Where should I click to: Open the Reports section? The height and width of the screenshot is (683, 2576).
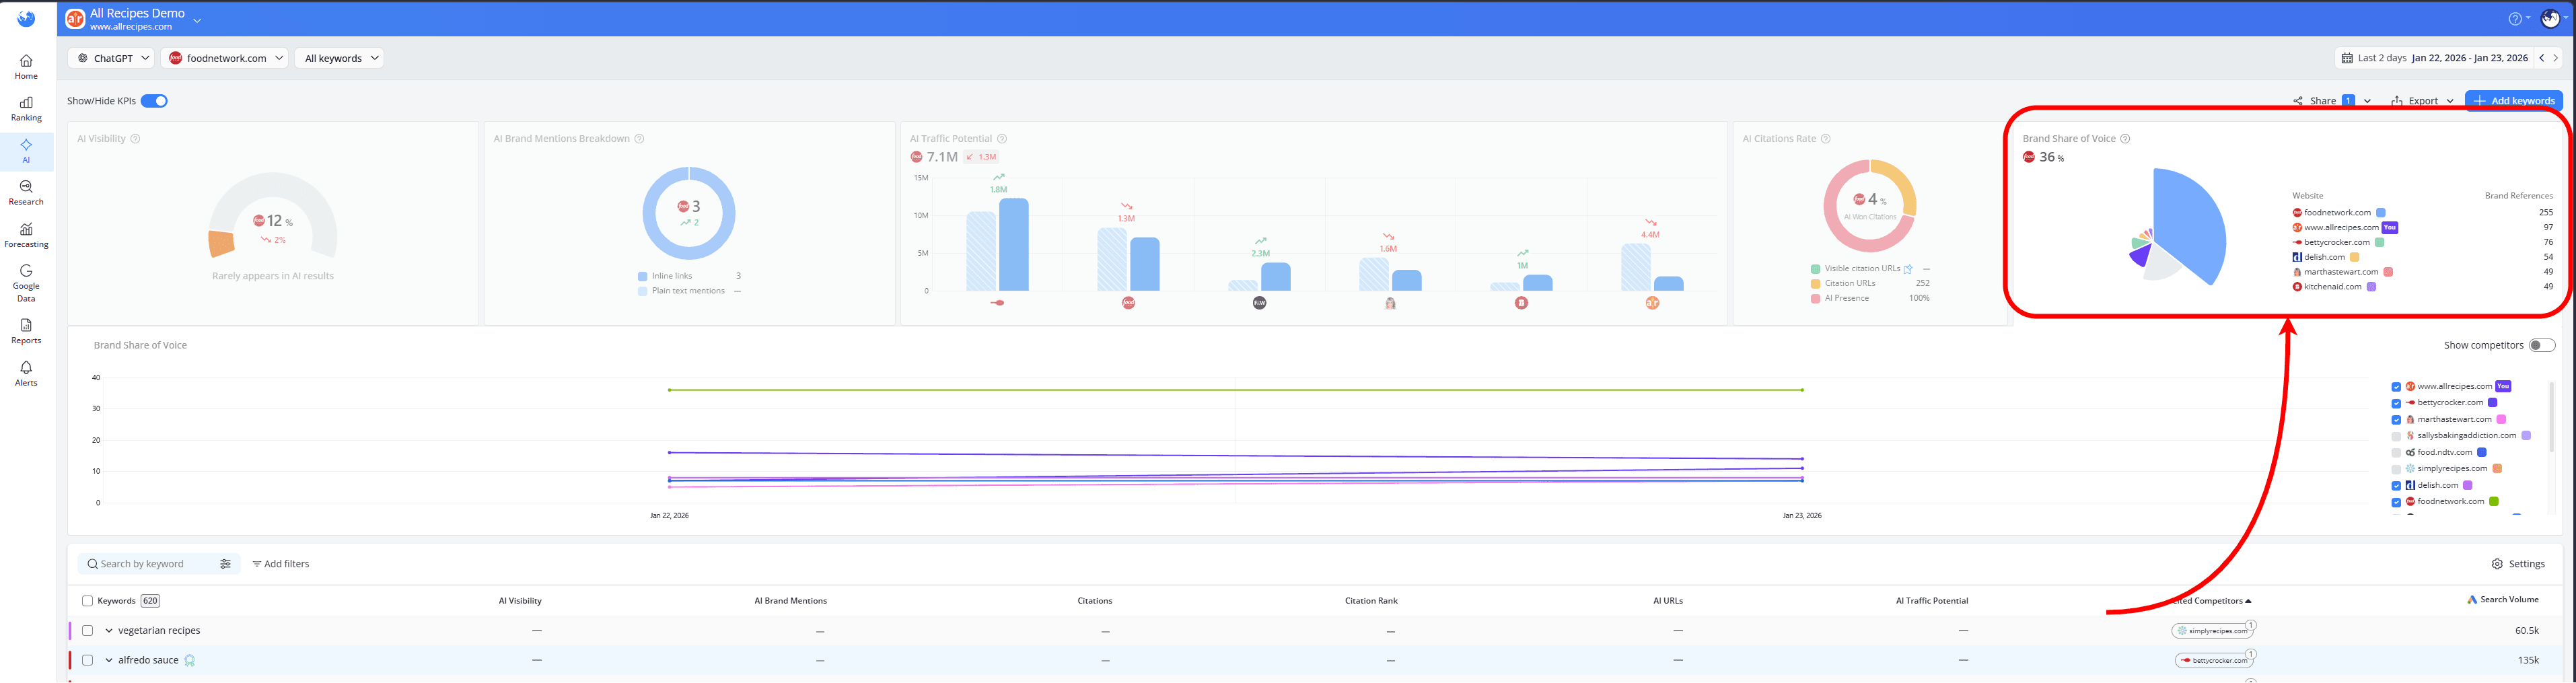click(x=26, y=331)
